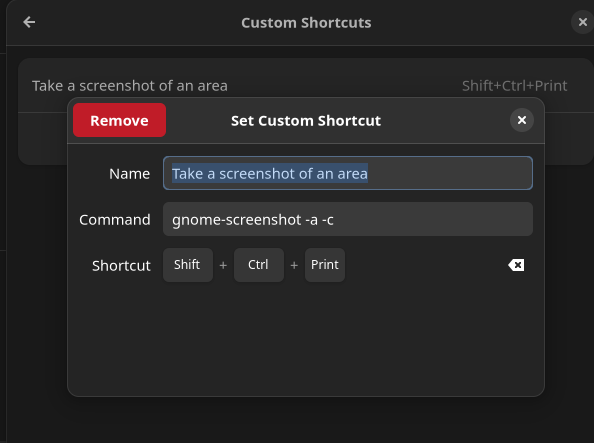Open the 'Take a screenshot of an area' list row
The image size is (594, 443).
pos(306,85)
